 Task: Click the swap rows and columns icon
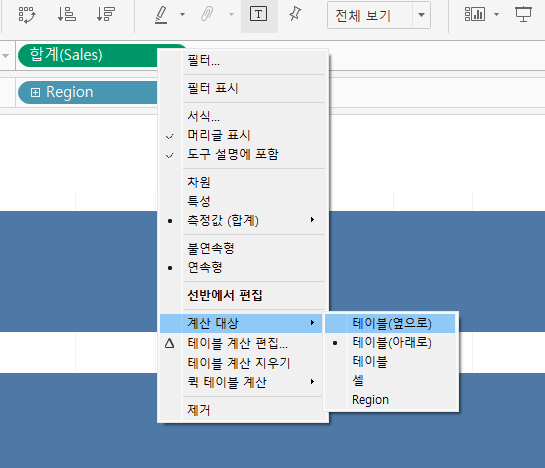27,15
